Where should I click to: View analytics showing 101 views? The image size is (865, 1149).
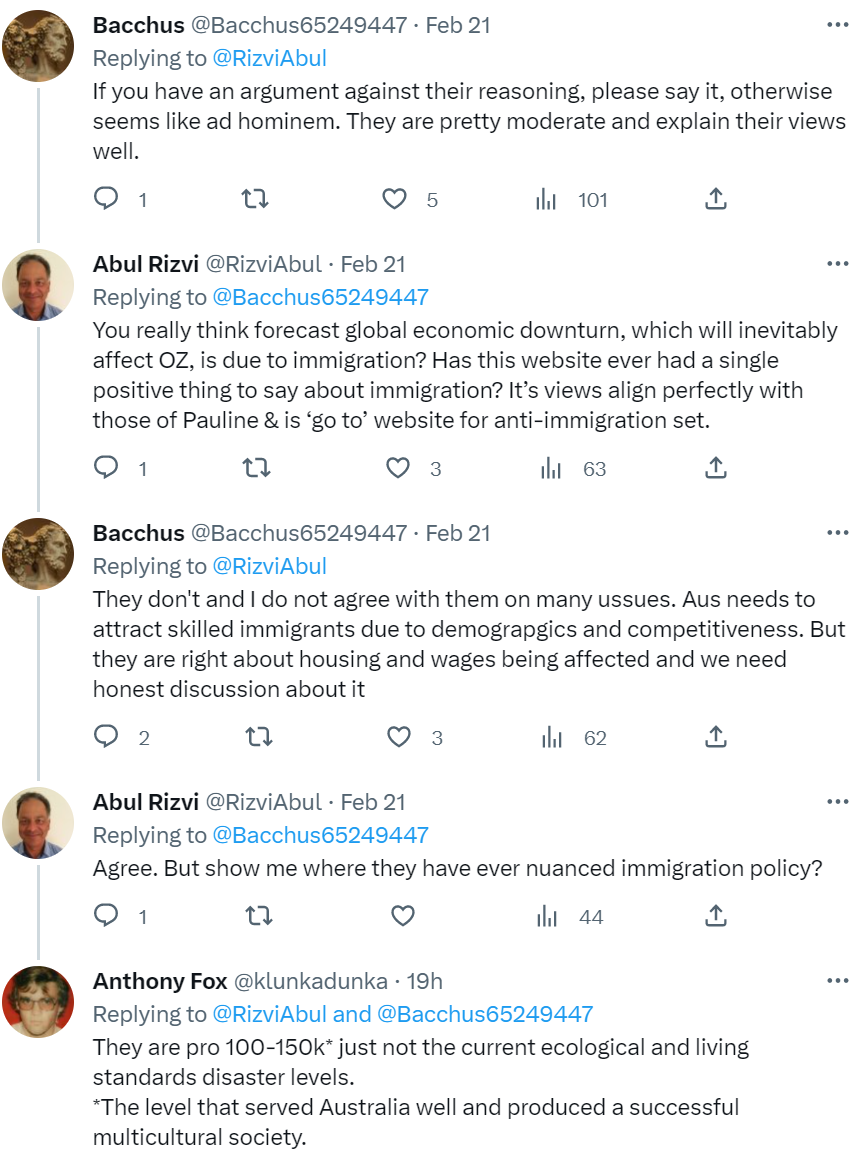tap(546, 199)
